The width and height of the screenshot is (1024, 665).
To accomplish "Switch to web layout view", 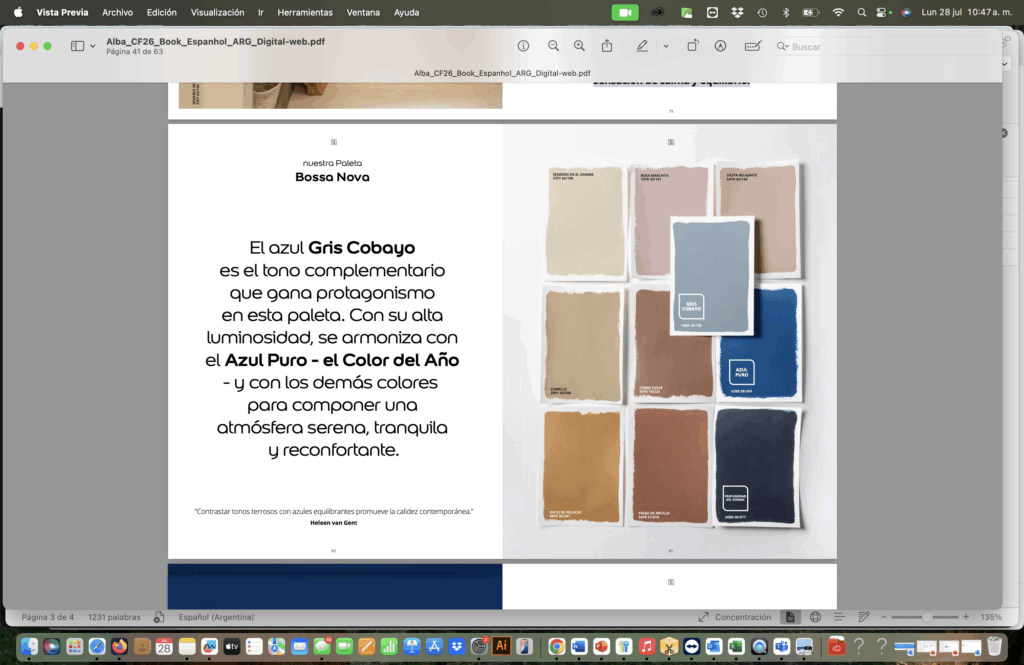I will tap(815, 617).
